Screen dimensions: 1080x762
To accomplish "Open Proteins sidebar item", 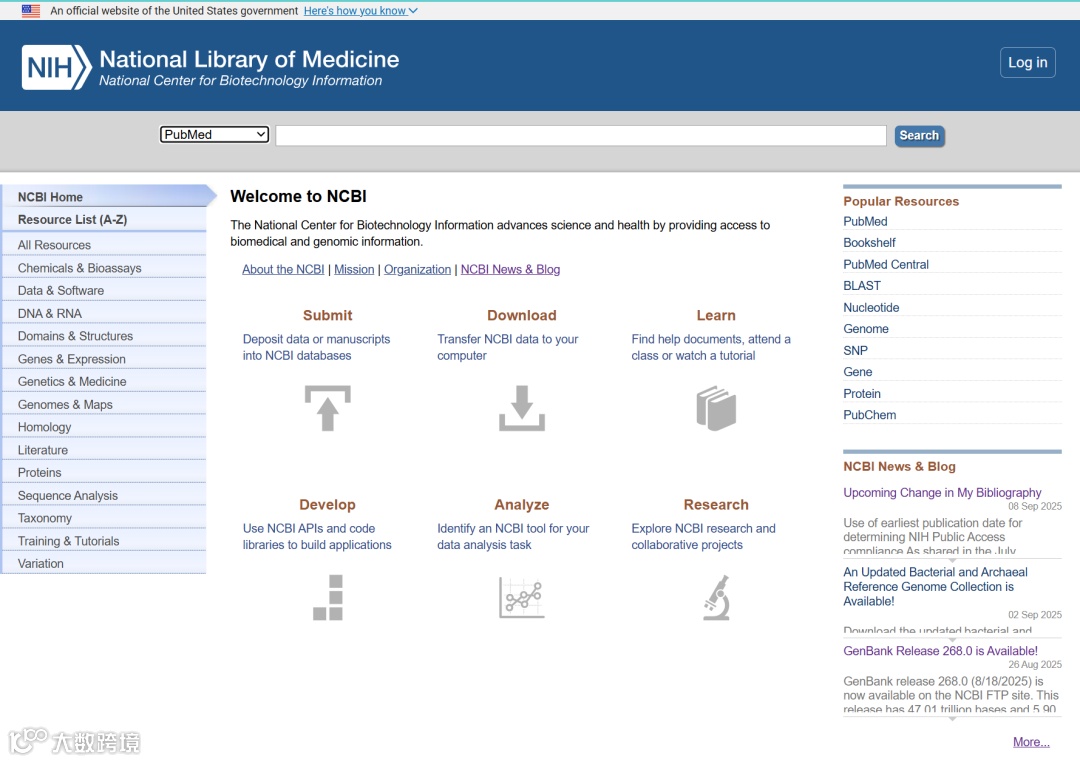I will coord(105,473).
